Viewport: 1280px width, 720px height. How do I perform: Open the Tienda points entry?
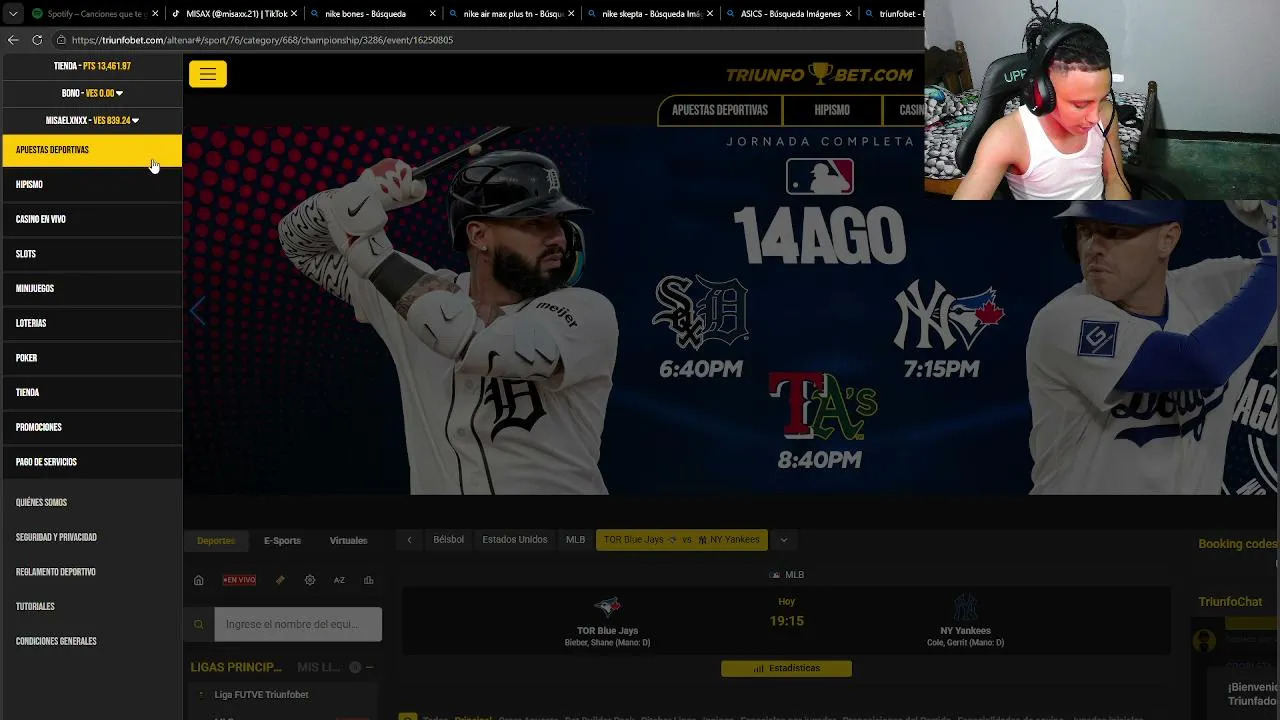[x=92, y=66]
